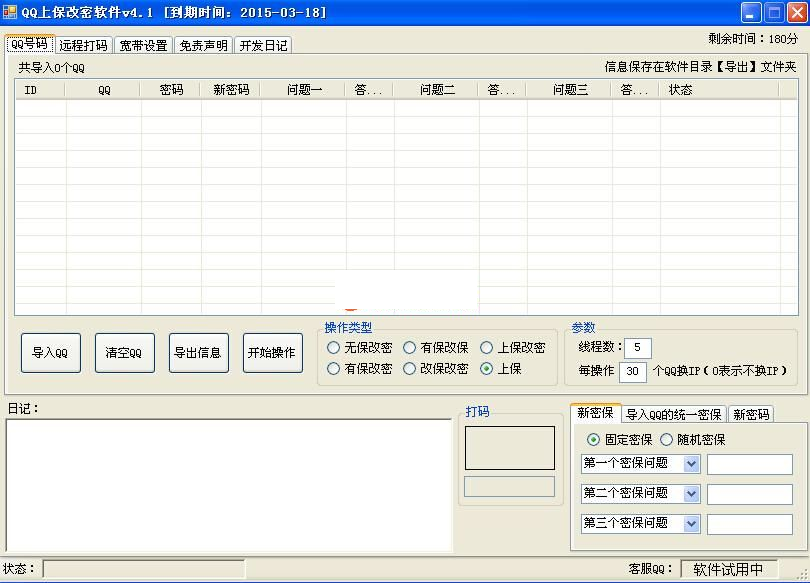
Task: Click the 导入QQ button
Action: [50, 353]
